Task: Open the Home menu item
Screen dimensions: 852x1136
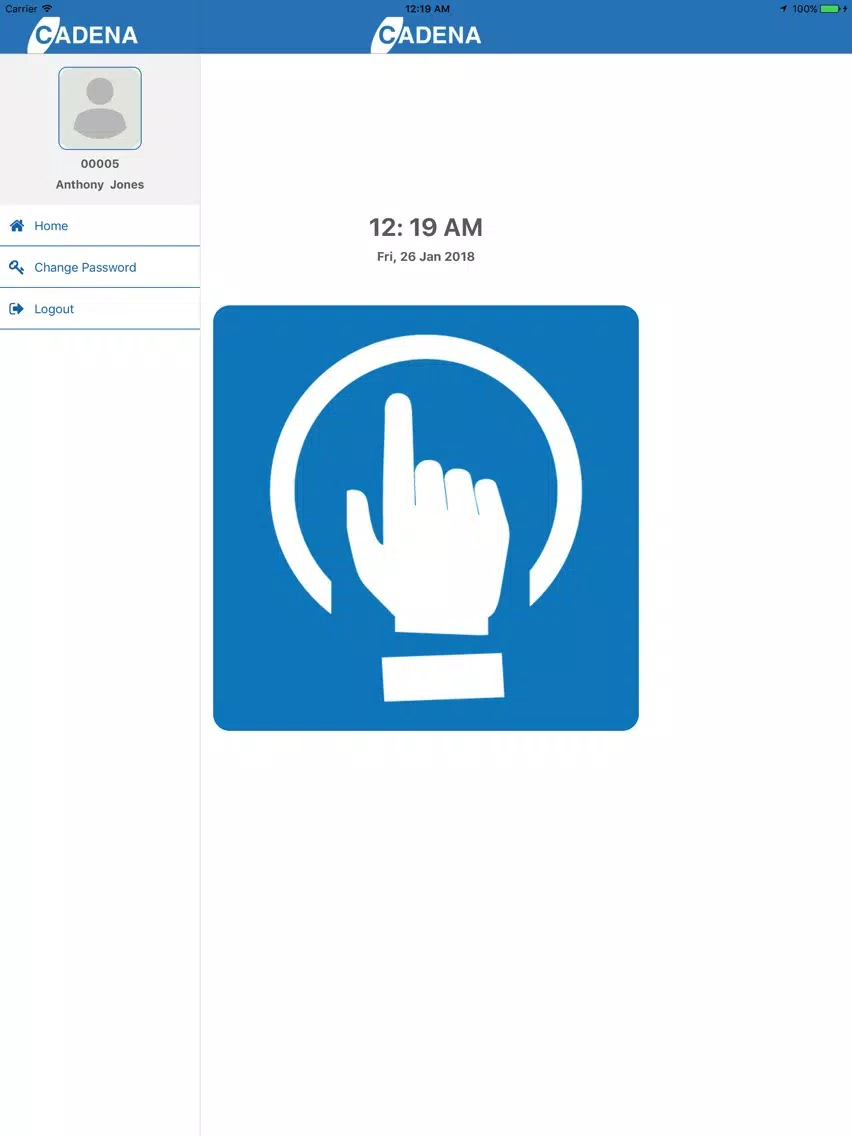Action: (x=100, y=226)
